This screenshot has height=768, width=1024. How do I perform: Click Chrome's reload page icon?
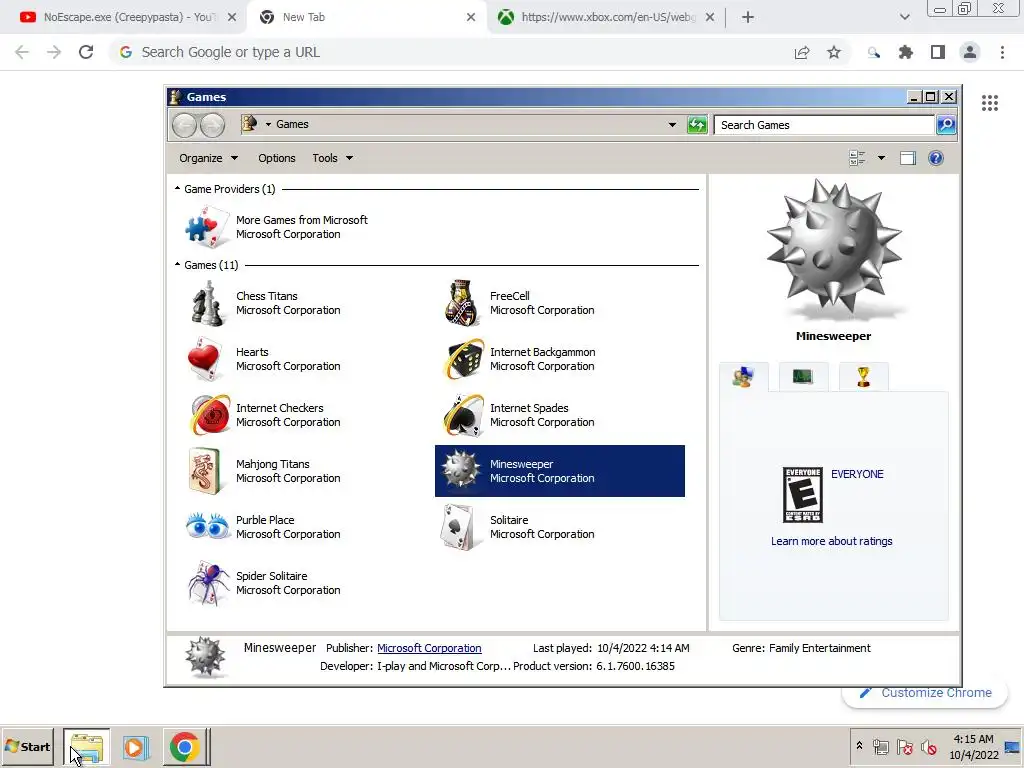point(86,52)
